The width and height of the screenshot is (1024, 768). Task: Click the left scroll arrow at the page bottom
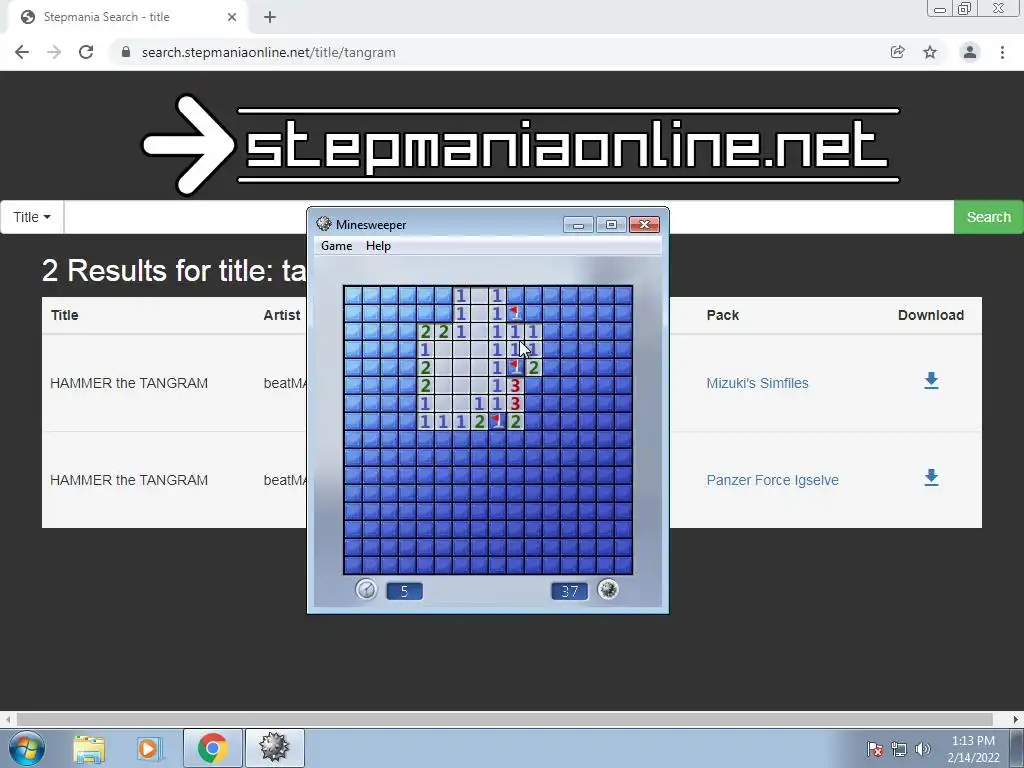[x=7, y=719]
